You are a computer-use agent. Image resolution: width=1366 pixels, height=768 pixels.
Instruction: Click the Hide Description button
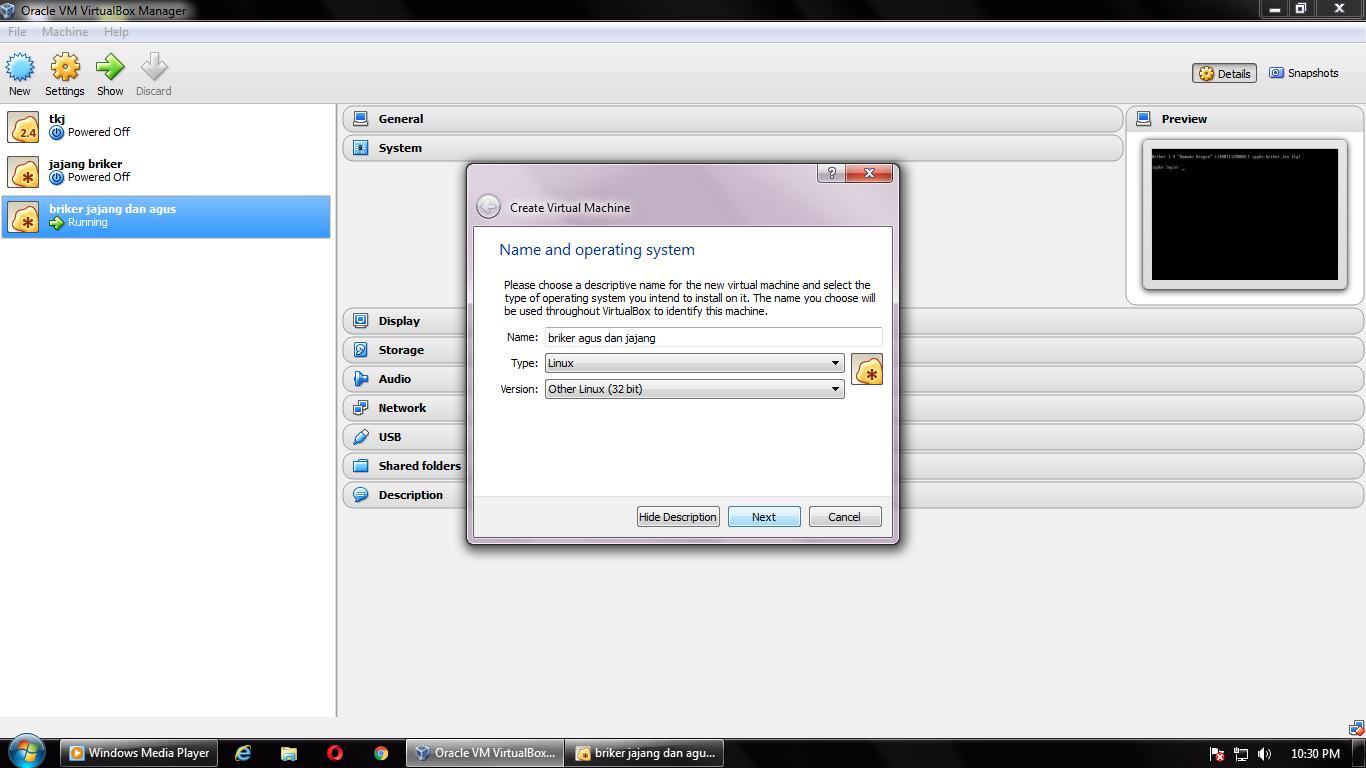tap(678, 517)
